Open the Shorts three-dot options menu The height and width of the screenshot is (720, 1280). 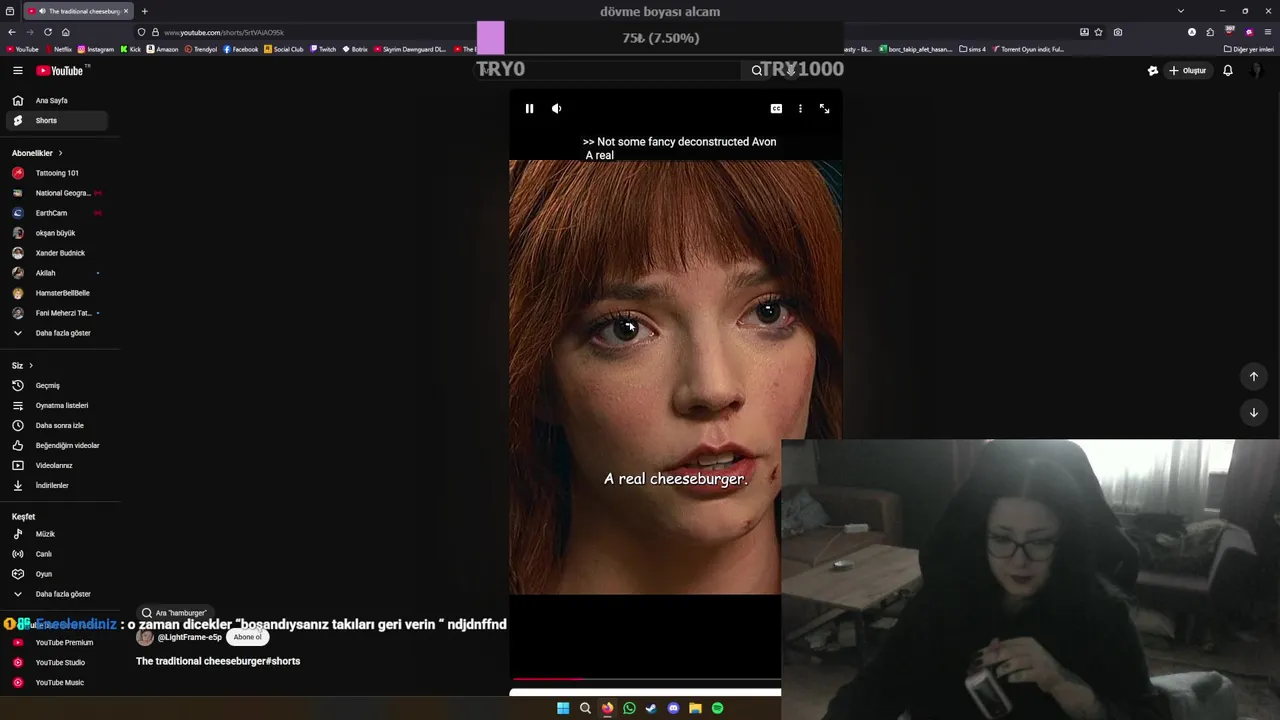800,109
